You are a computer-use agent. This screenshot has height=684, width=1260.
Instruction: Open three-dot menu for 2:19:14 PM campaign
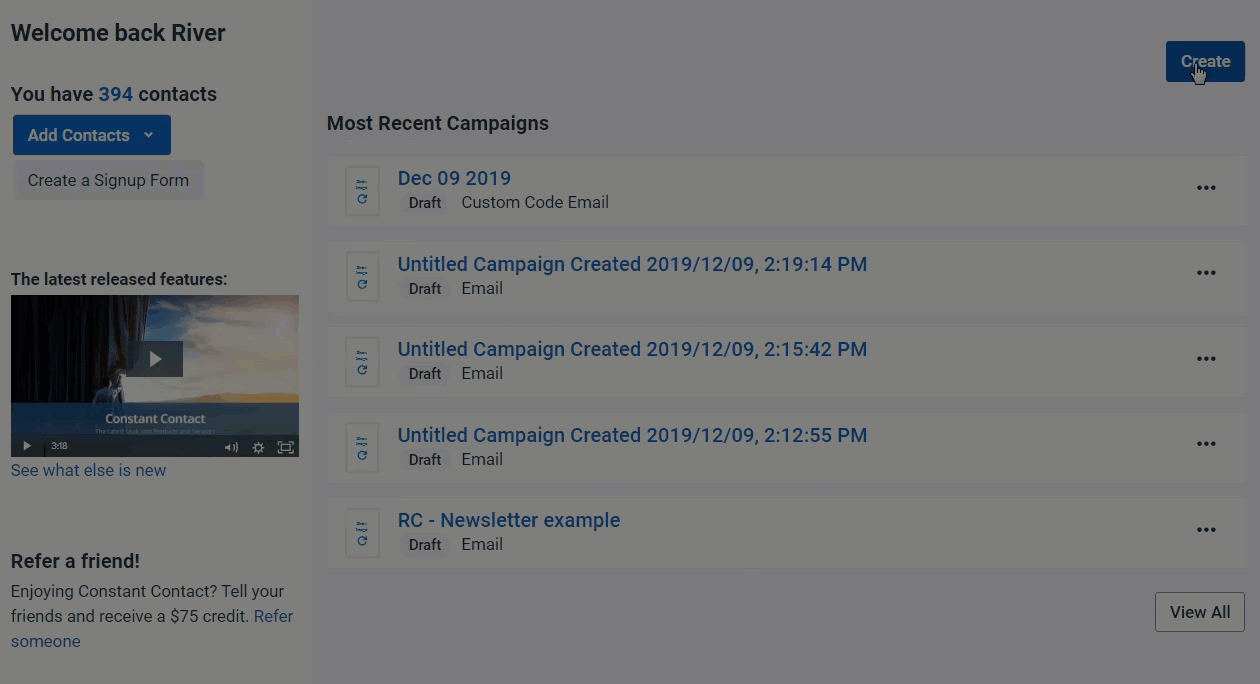pos(1206,273)
